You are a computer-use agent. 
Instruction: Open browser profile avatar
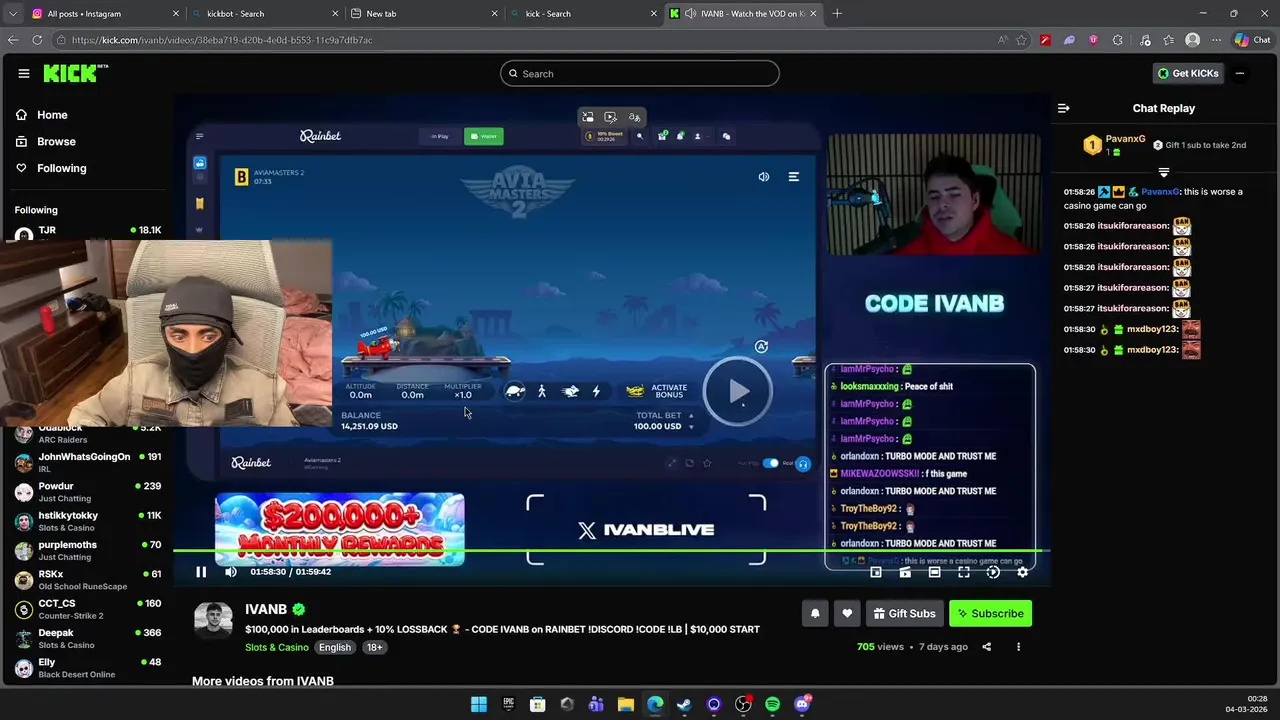point(1192,40)
